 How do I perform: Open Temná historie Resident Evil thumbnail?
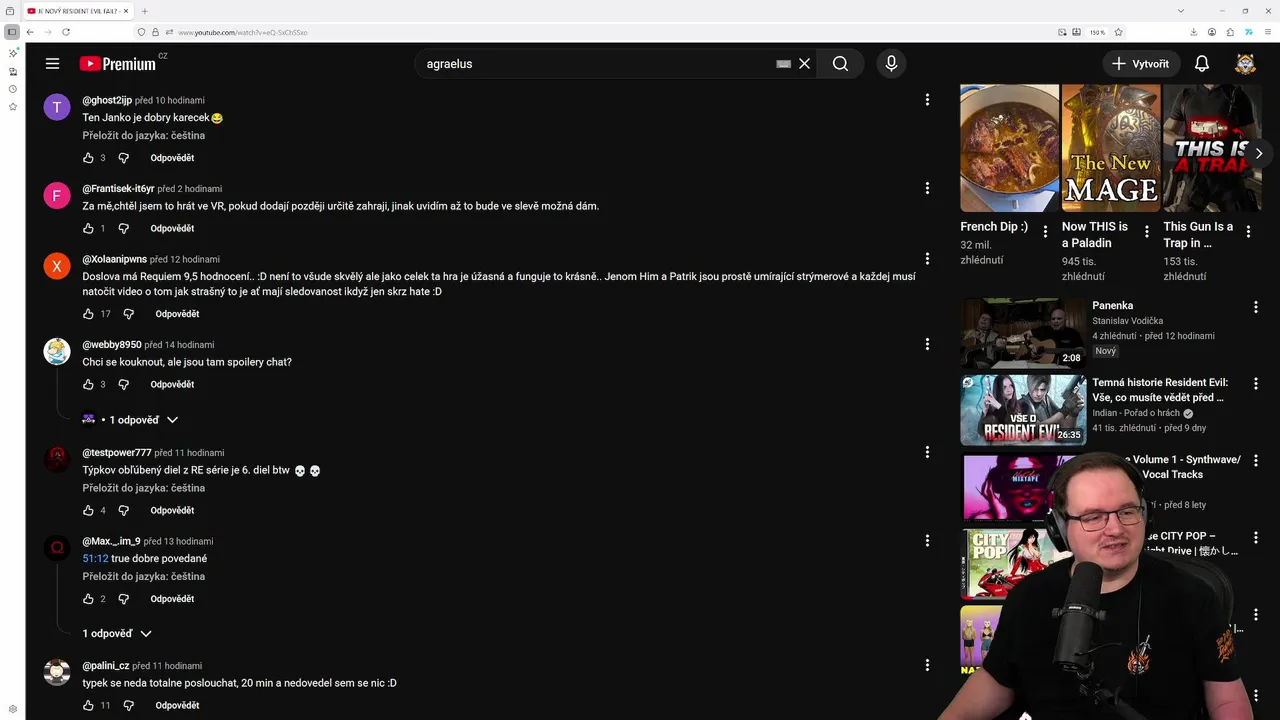coord(1023,410)
